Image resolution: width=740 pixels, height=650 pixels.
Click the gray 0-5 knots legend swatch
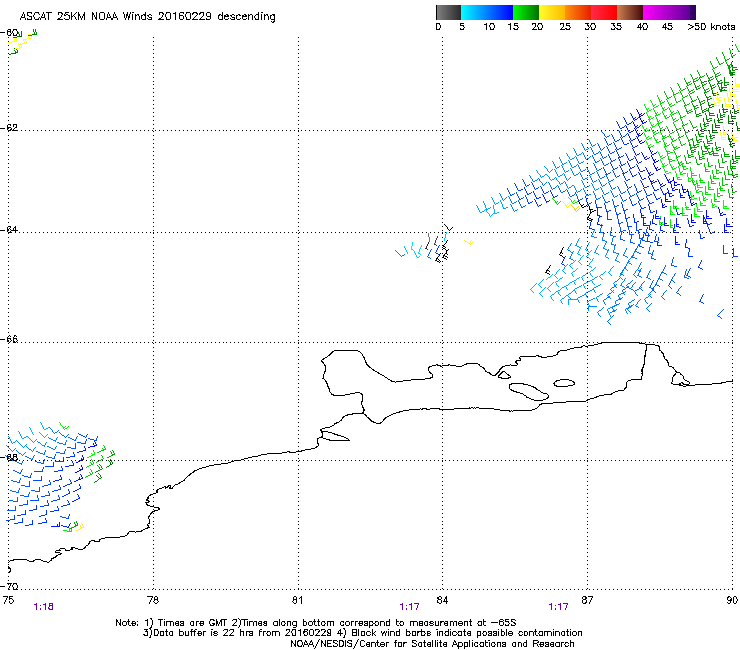click(448, 12)
